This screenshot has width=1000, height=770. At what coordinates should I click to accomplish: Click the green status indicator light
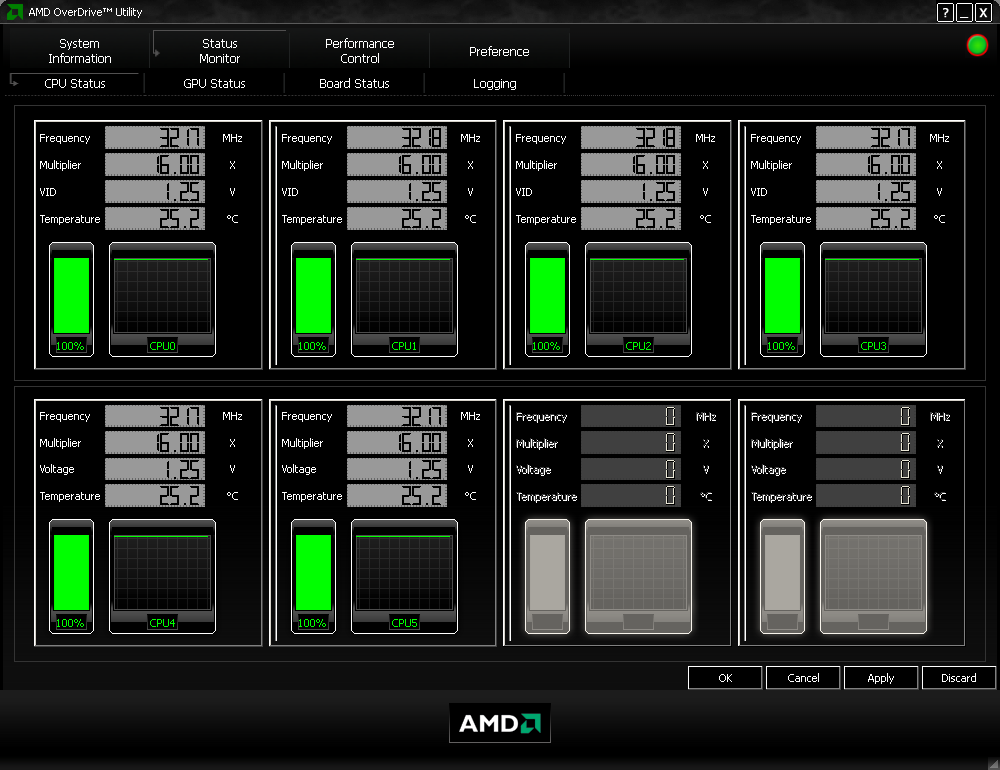pyautogui.click(x=977, y=45)
